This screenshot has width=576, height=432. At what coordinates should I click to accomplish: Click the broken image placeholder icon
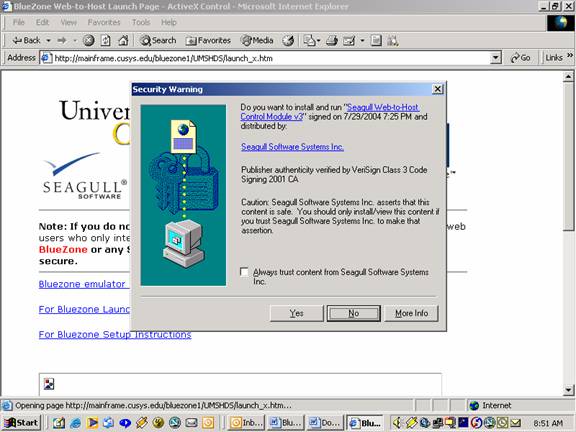pyautogui.click(x=49, y=384)
